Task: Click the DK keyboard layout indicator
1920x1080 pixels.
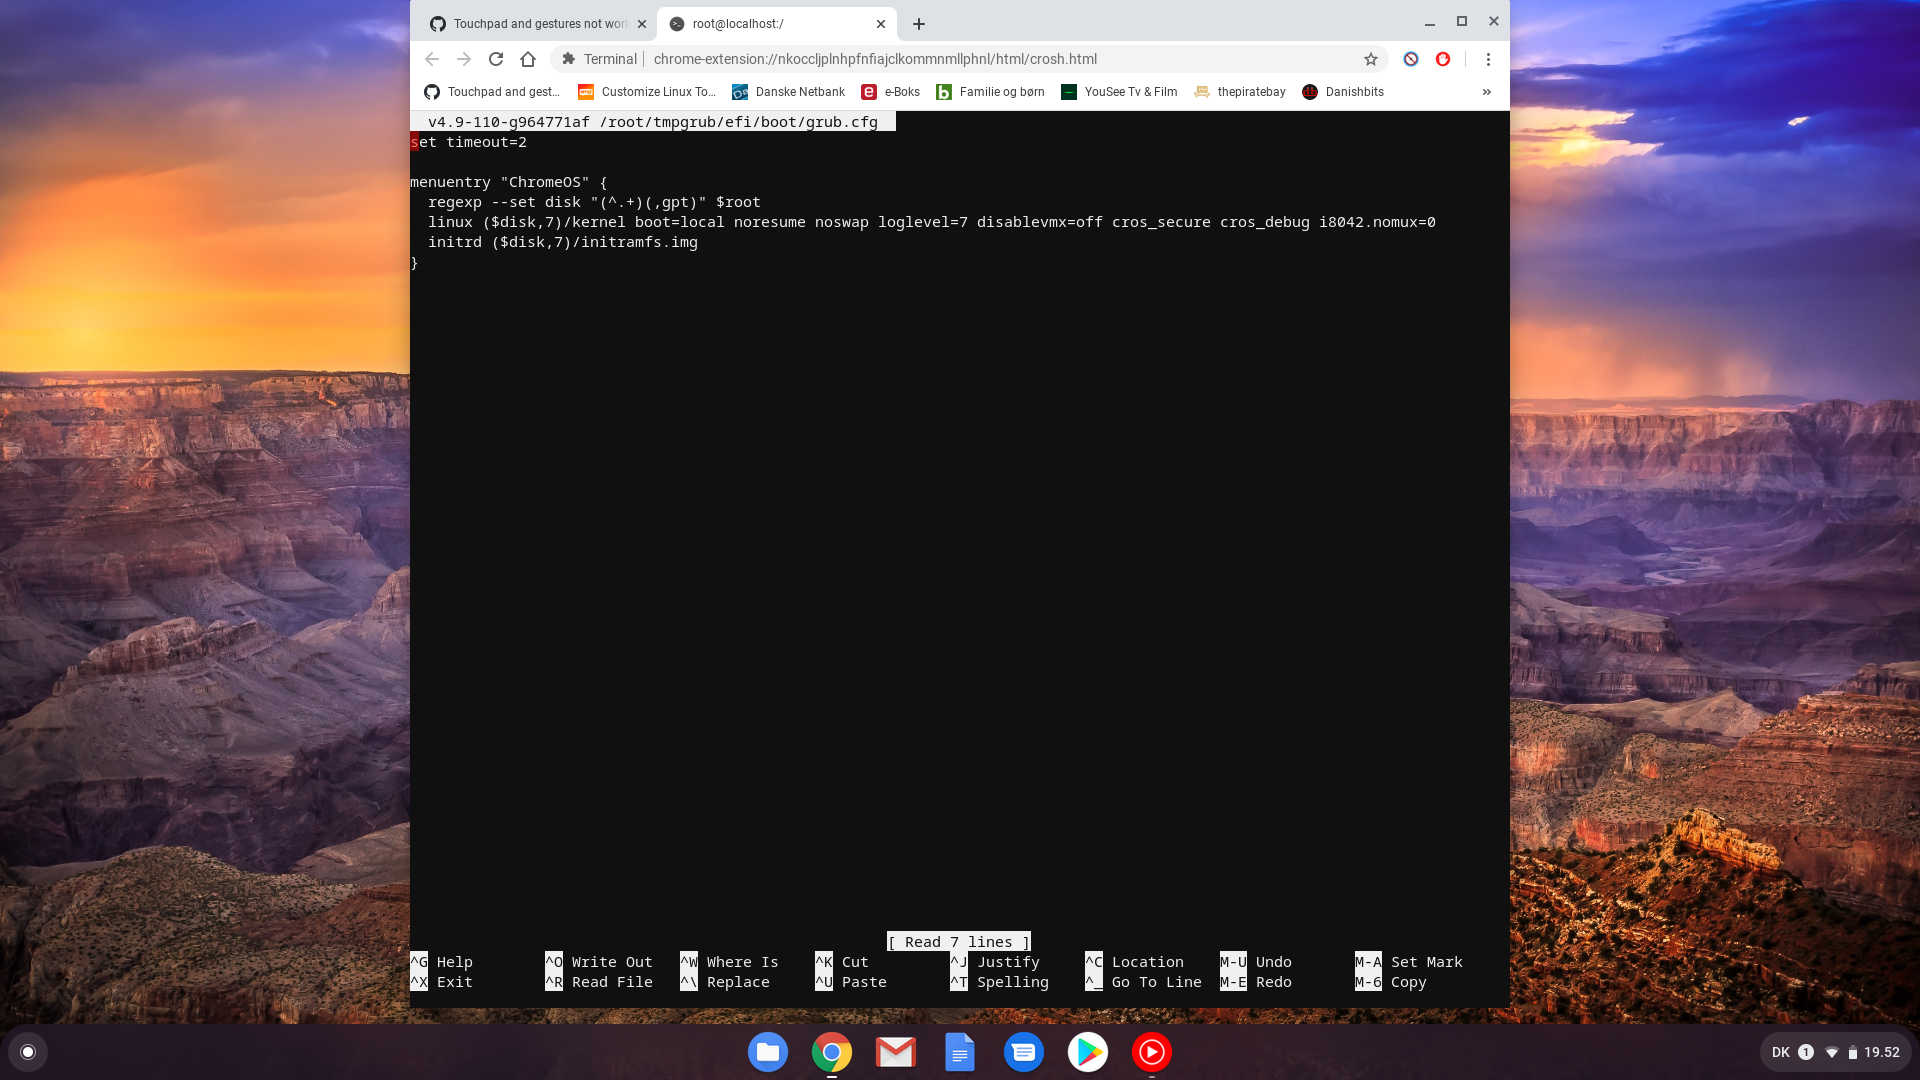Action: (x=1780, y=1051)
